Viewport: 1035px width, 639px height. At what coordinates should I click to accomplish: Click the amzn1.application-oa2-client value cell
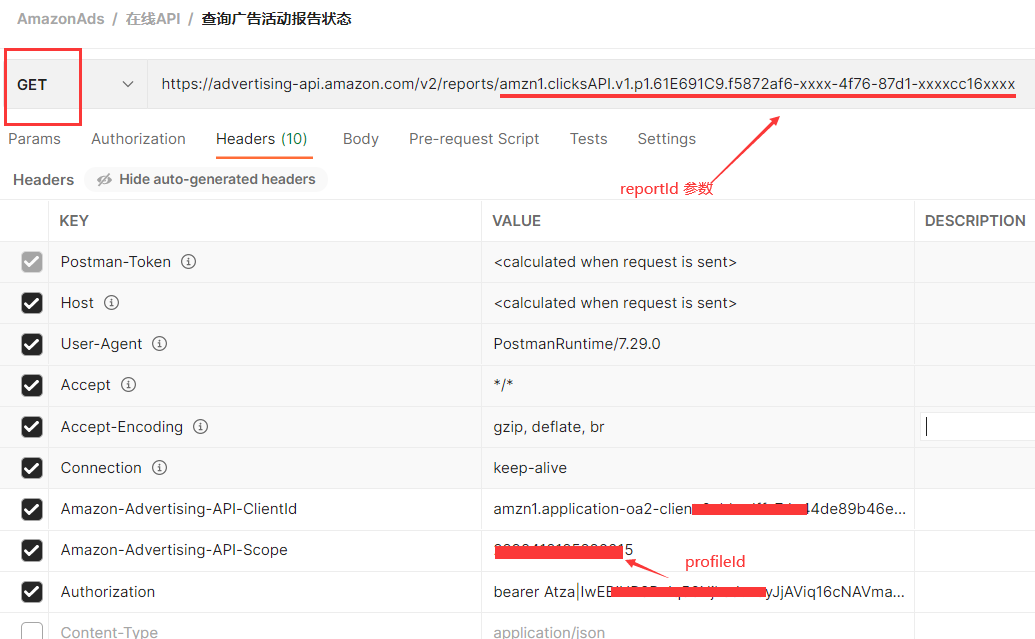pyautogui.click(x=698, y=509)
